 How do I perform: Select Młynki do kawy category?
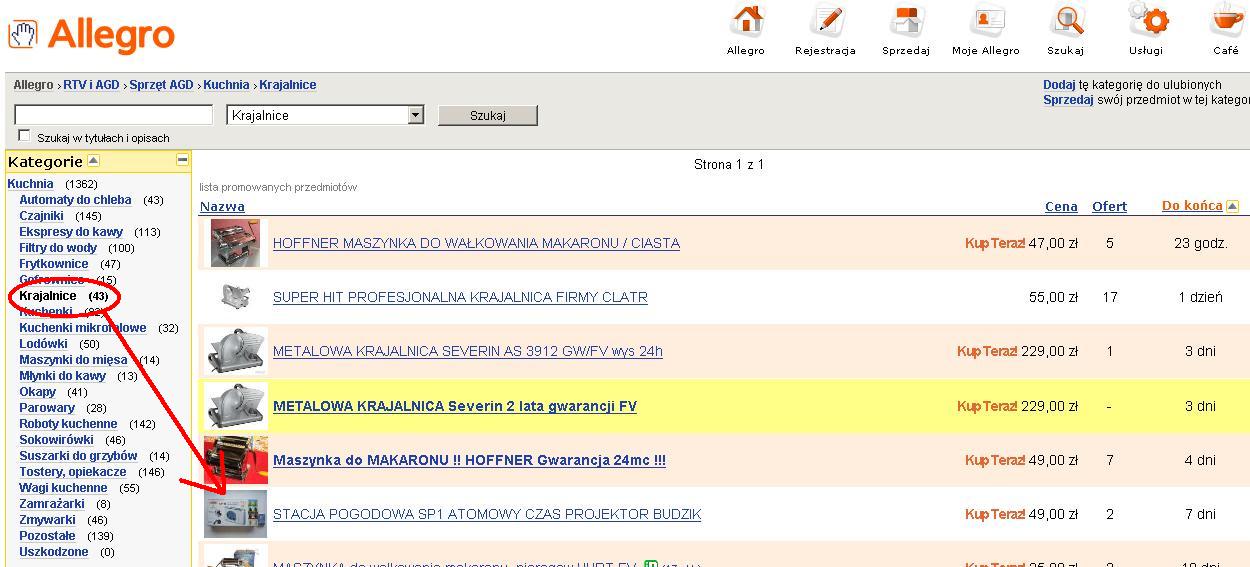pyautogui.click(x=62, y=376)
